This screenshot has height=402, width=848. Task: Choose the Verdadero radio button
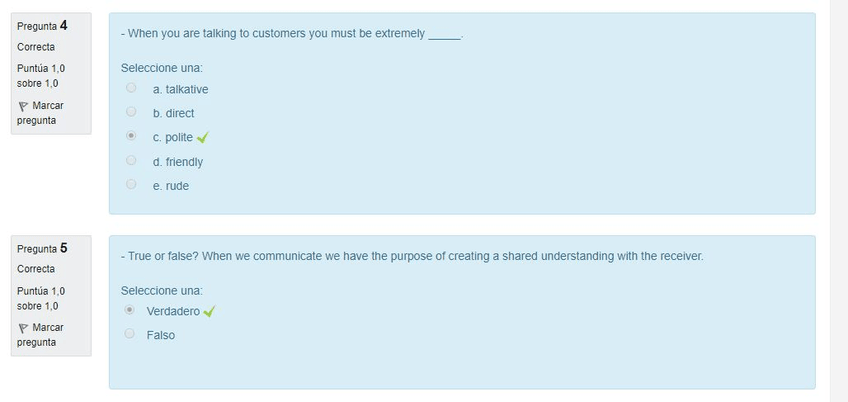(x=130, y=310)
